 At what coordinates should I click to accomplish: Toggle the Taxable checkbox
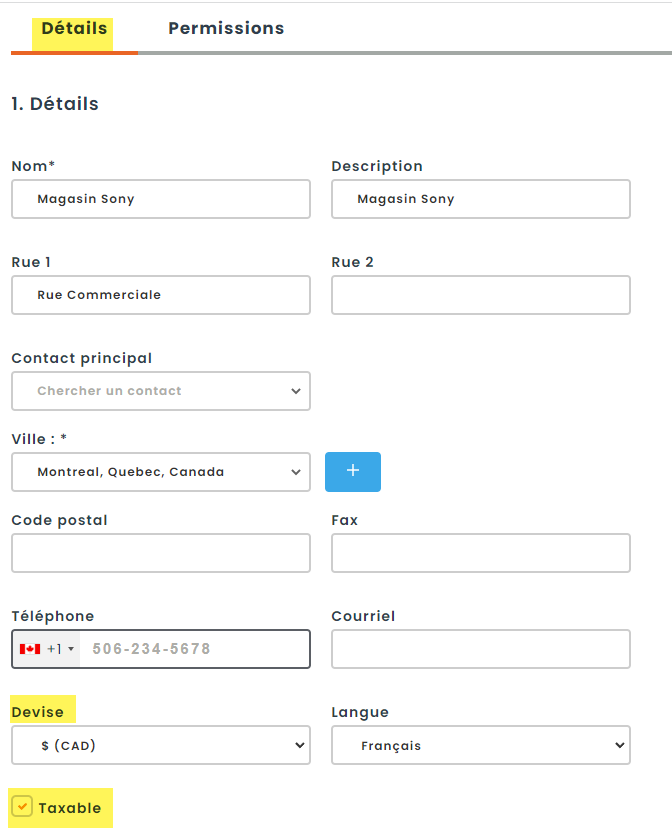(x=22, y=806)
